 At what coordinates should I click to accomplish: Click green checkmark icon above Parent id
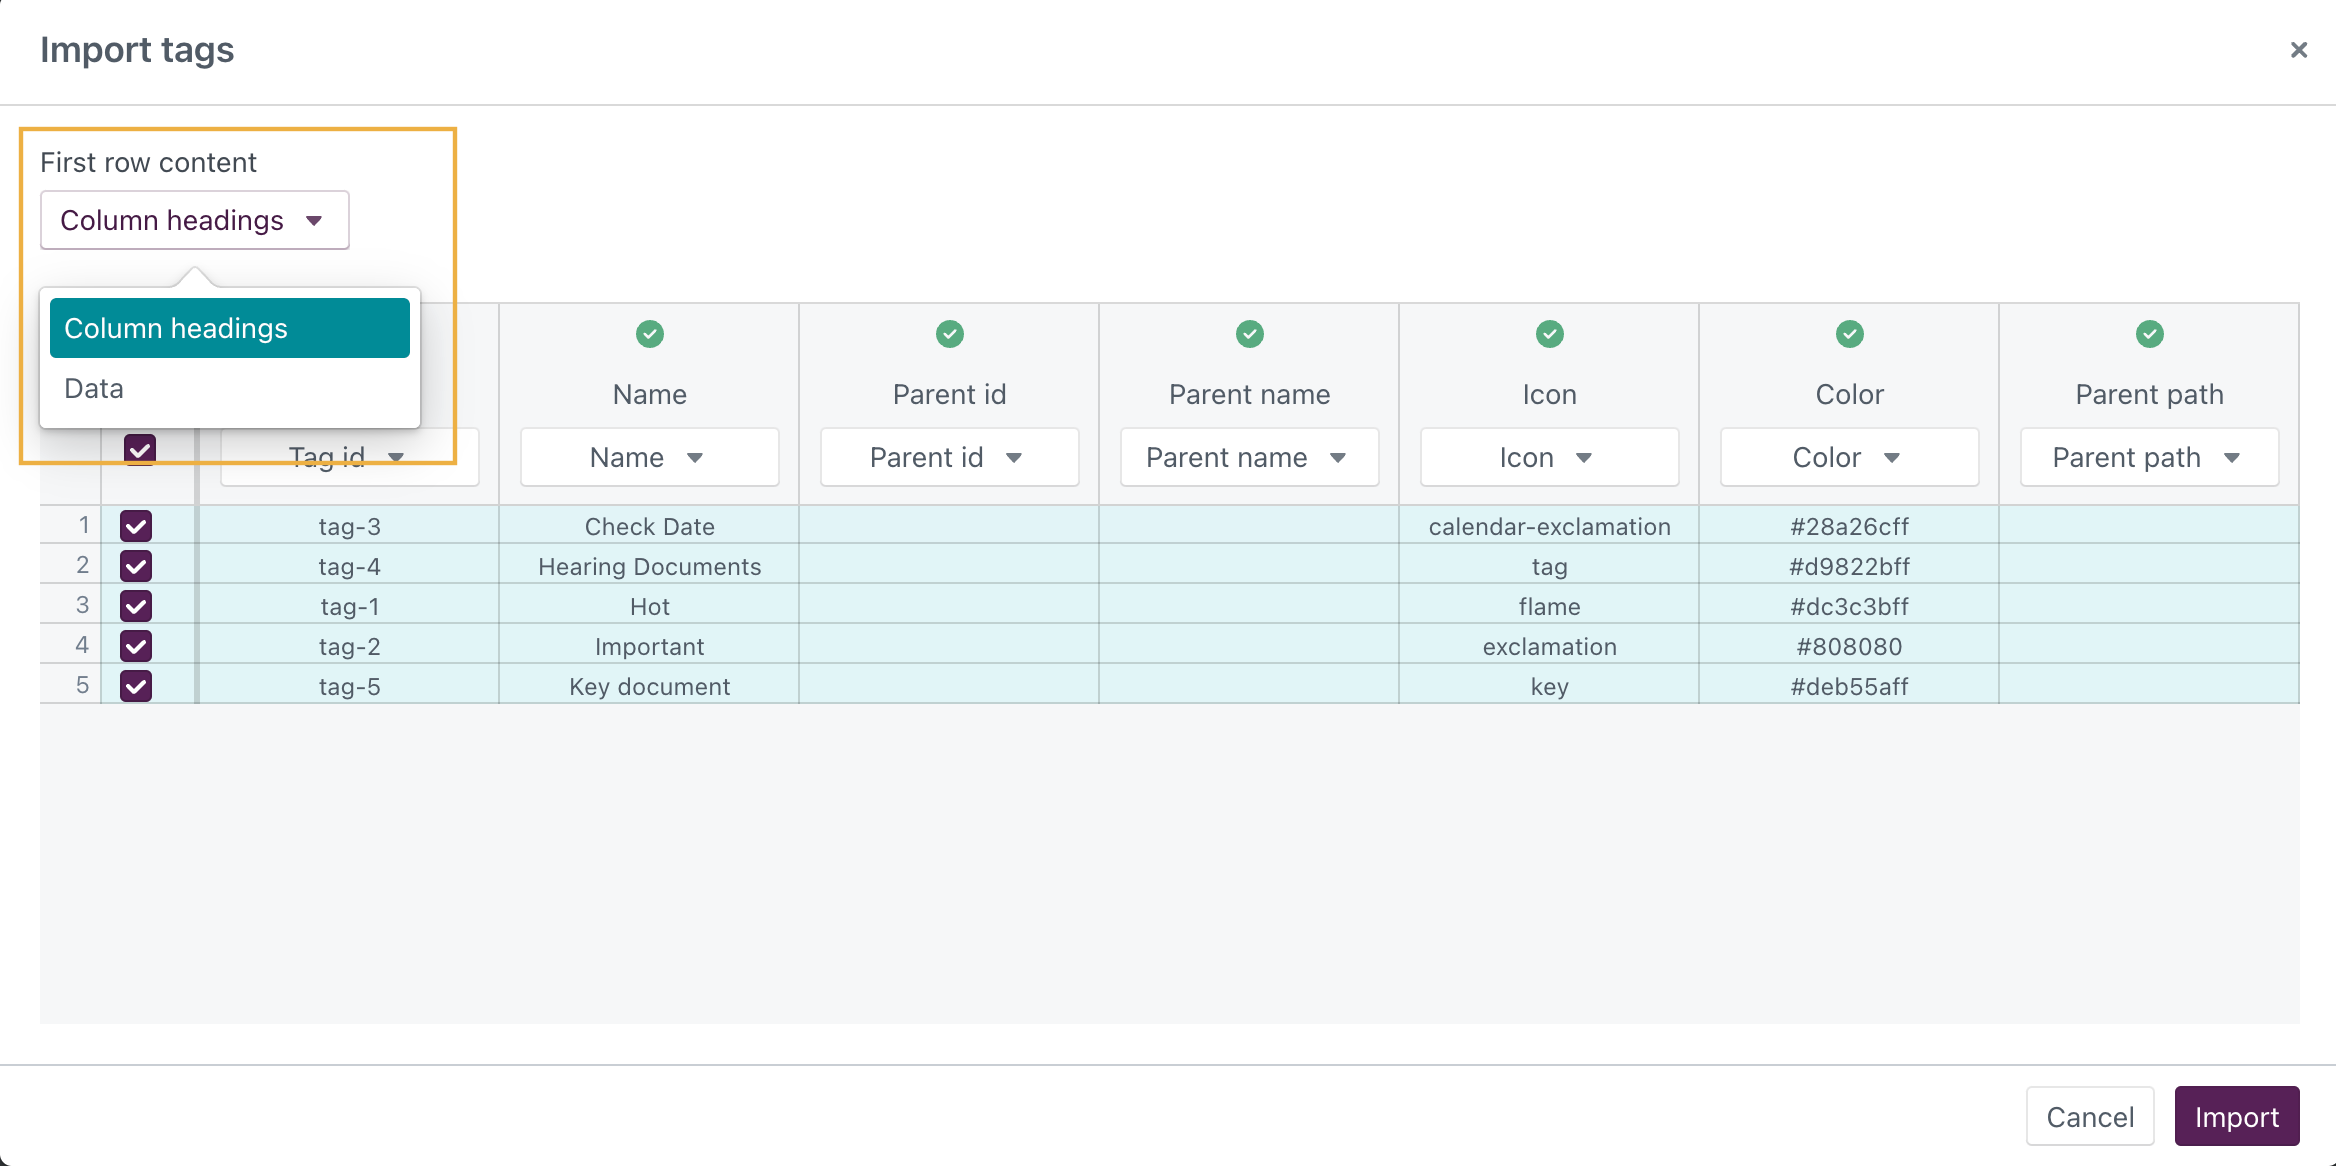[x=950, y=334]
